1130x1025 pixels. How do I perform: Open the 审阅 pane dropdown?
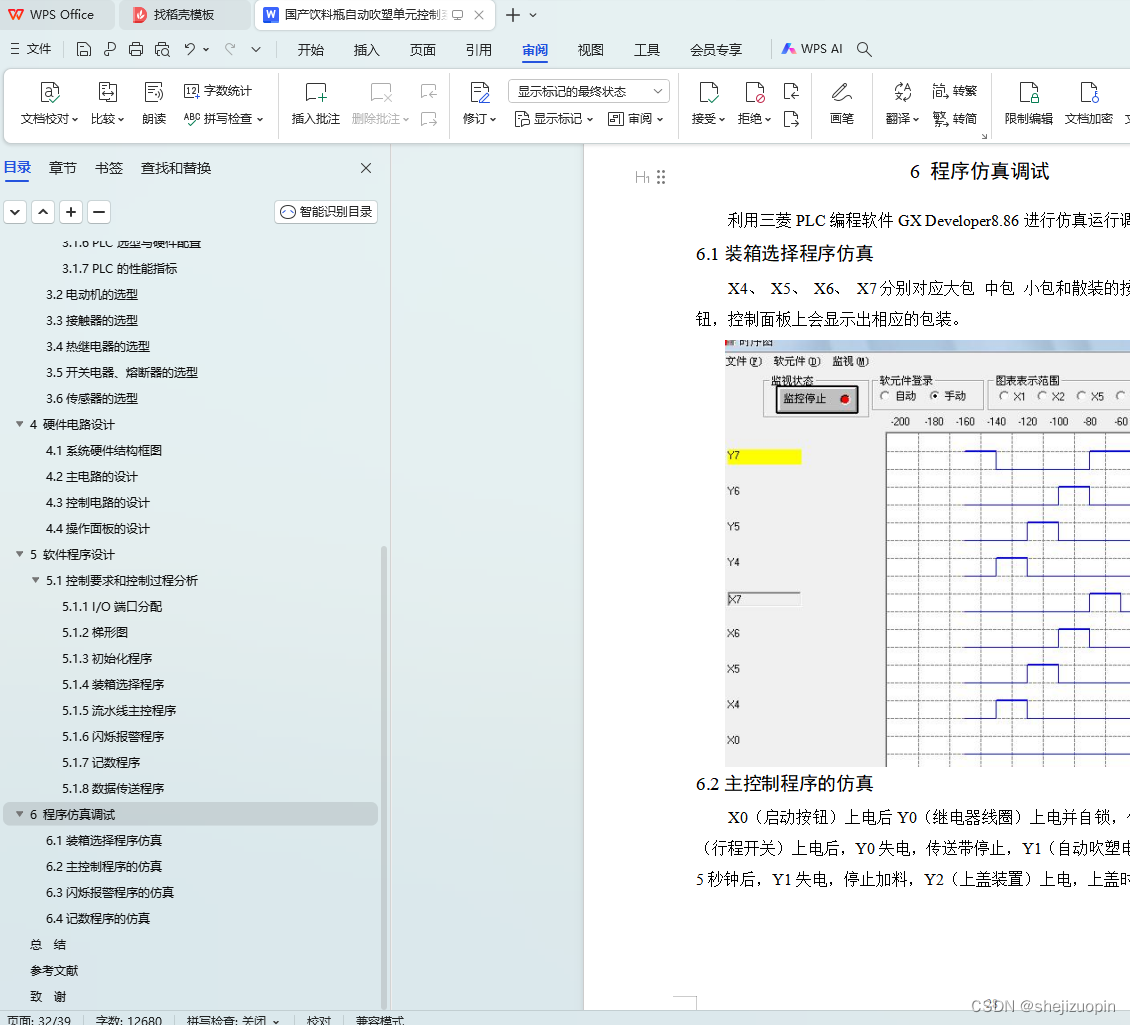pos(636,119)
